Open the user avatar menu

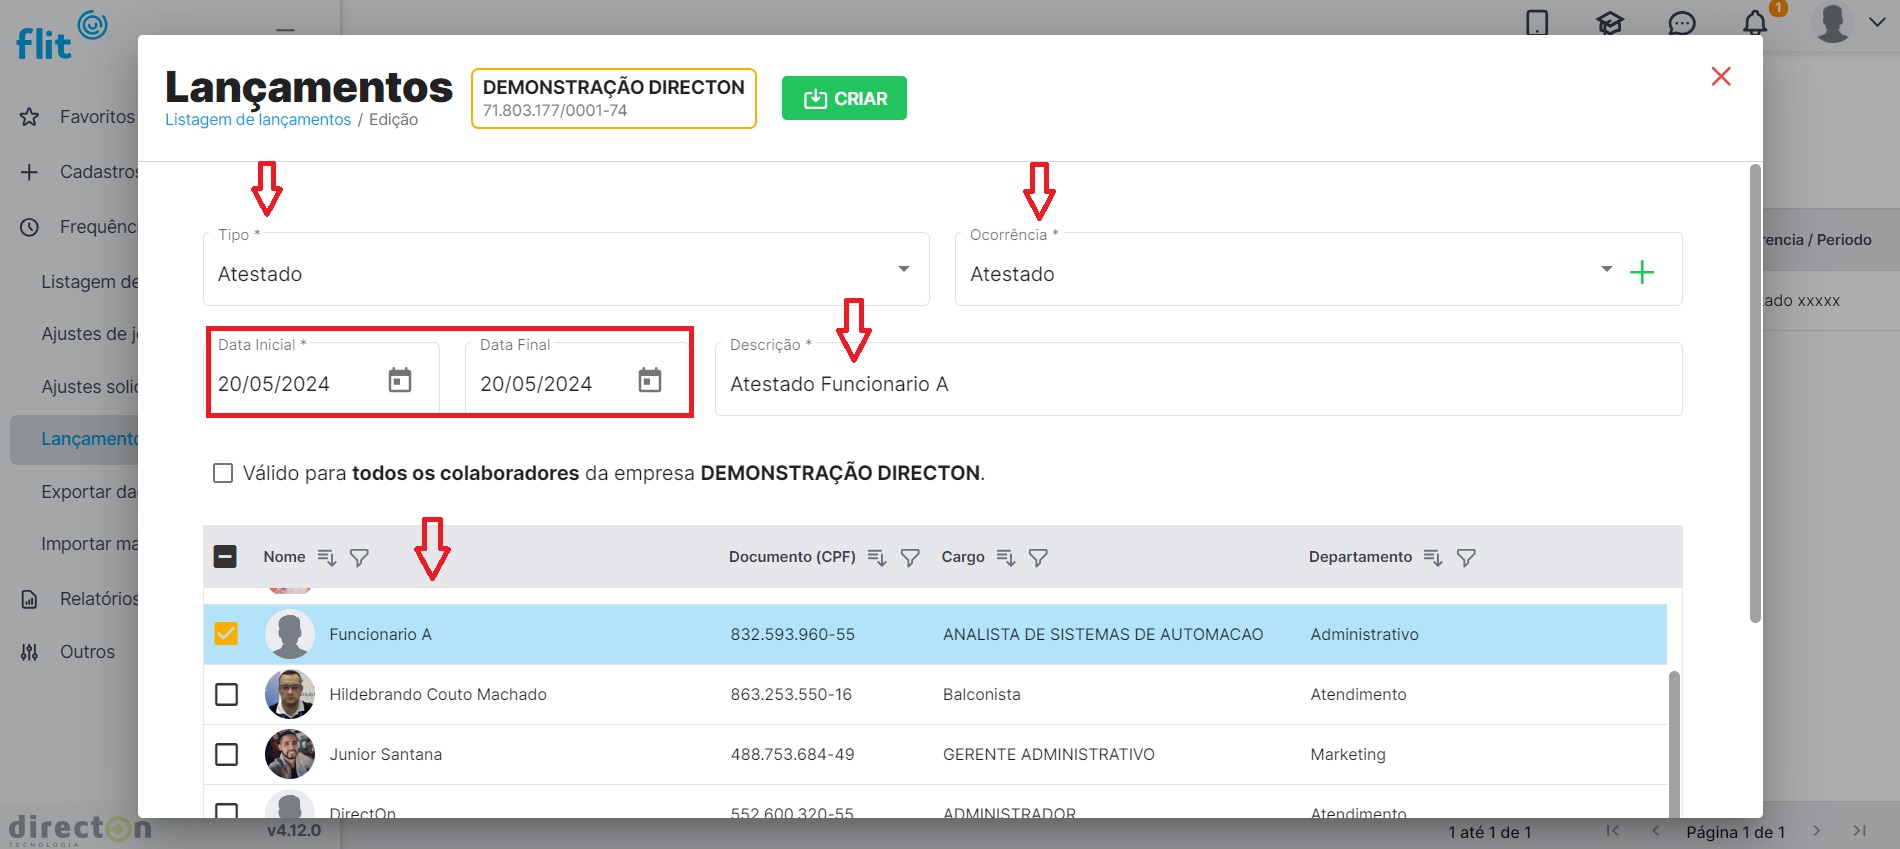coord(1833,22)
